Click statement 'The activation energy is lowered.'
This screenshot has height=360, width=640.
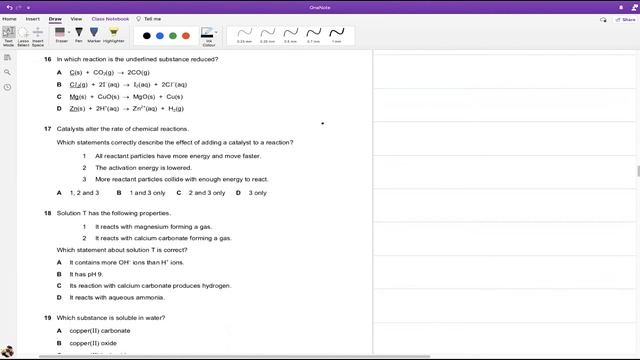coord(143,168)
